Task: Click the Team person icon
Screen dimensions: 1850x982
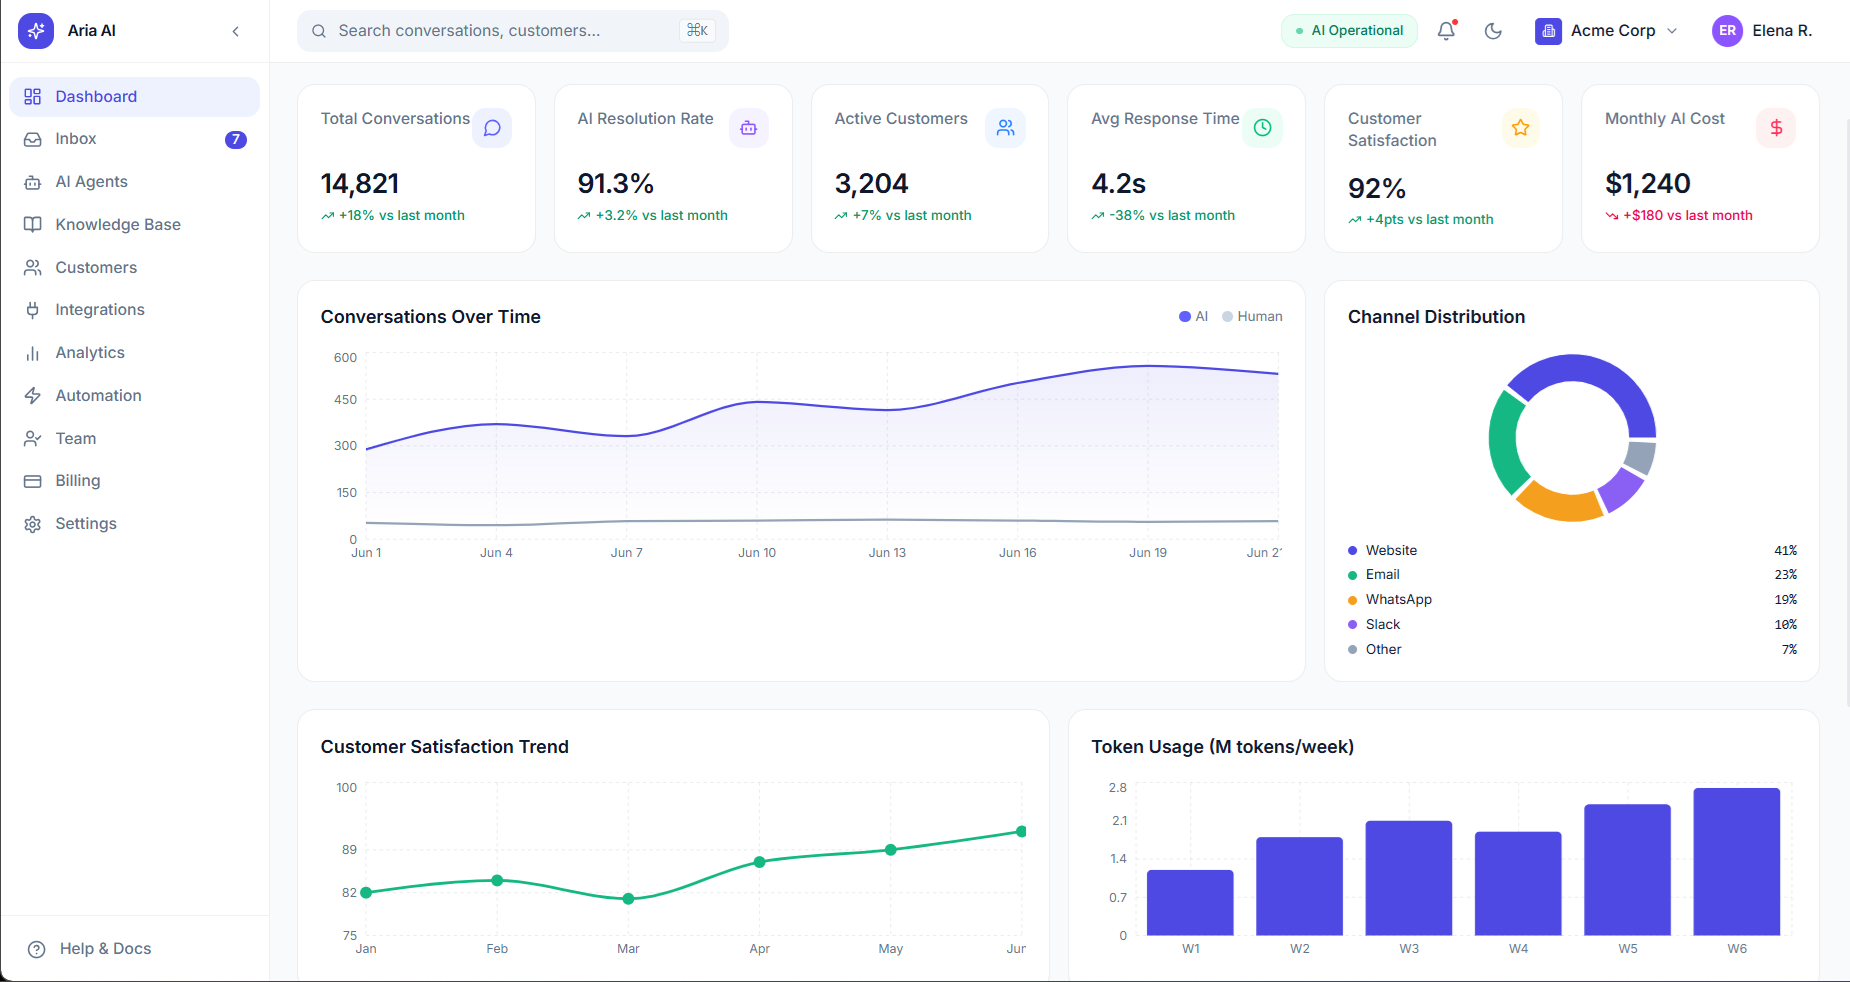Action: 33,439
